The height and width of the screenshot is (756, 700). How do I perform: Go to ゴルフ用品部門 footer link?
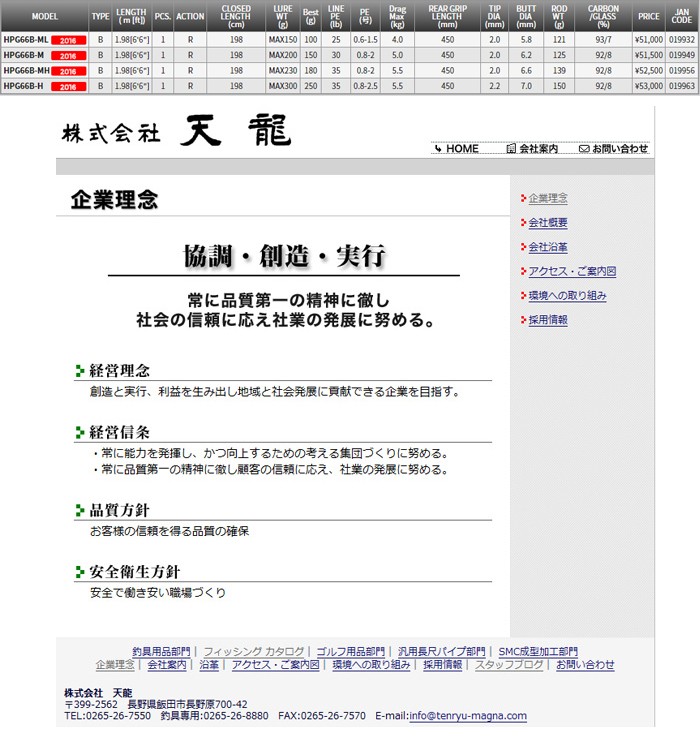tap(350, 651)
